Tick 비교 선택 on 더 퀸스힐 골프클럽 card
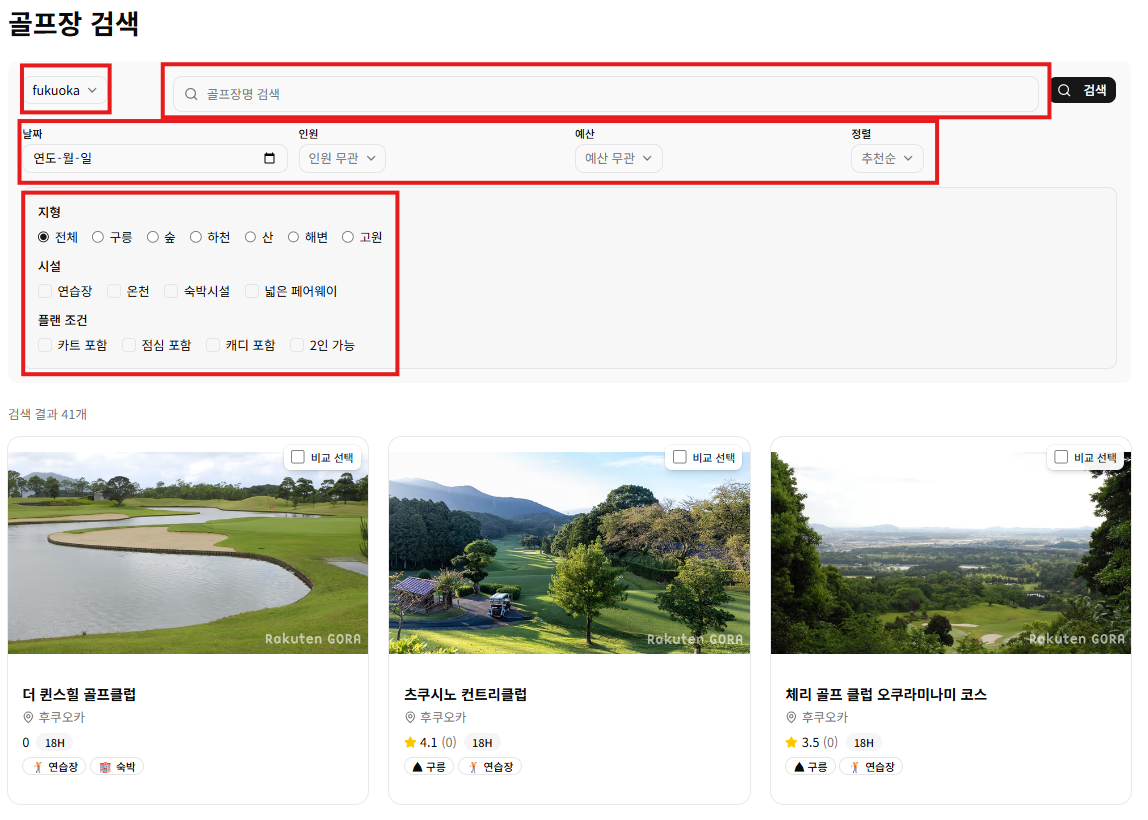Image resolution: width=1148 pixels, height=820 pixels. pyautogui.click(x=298, y=457)
